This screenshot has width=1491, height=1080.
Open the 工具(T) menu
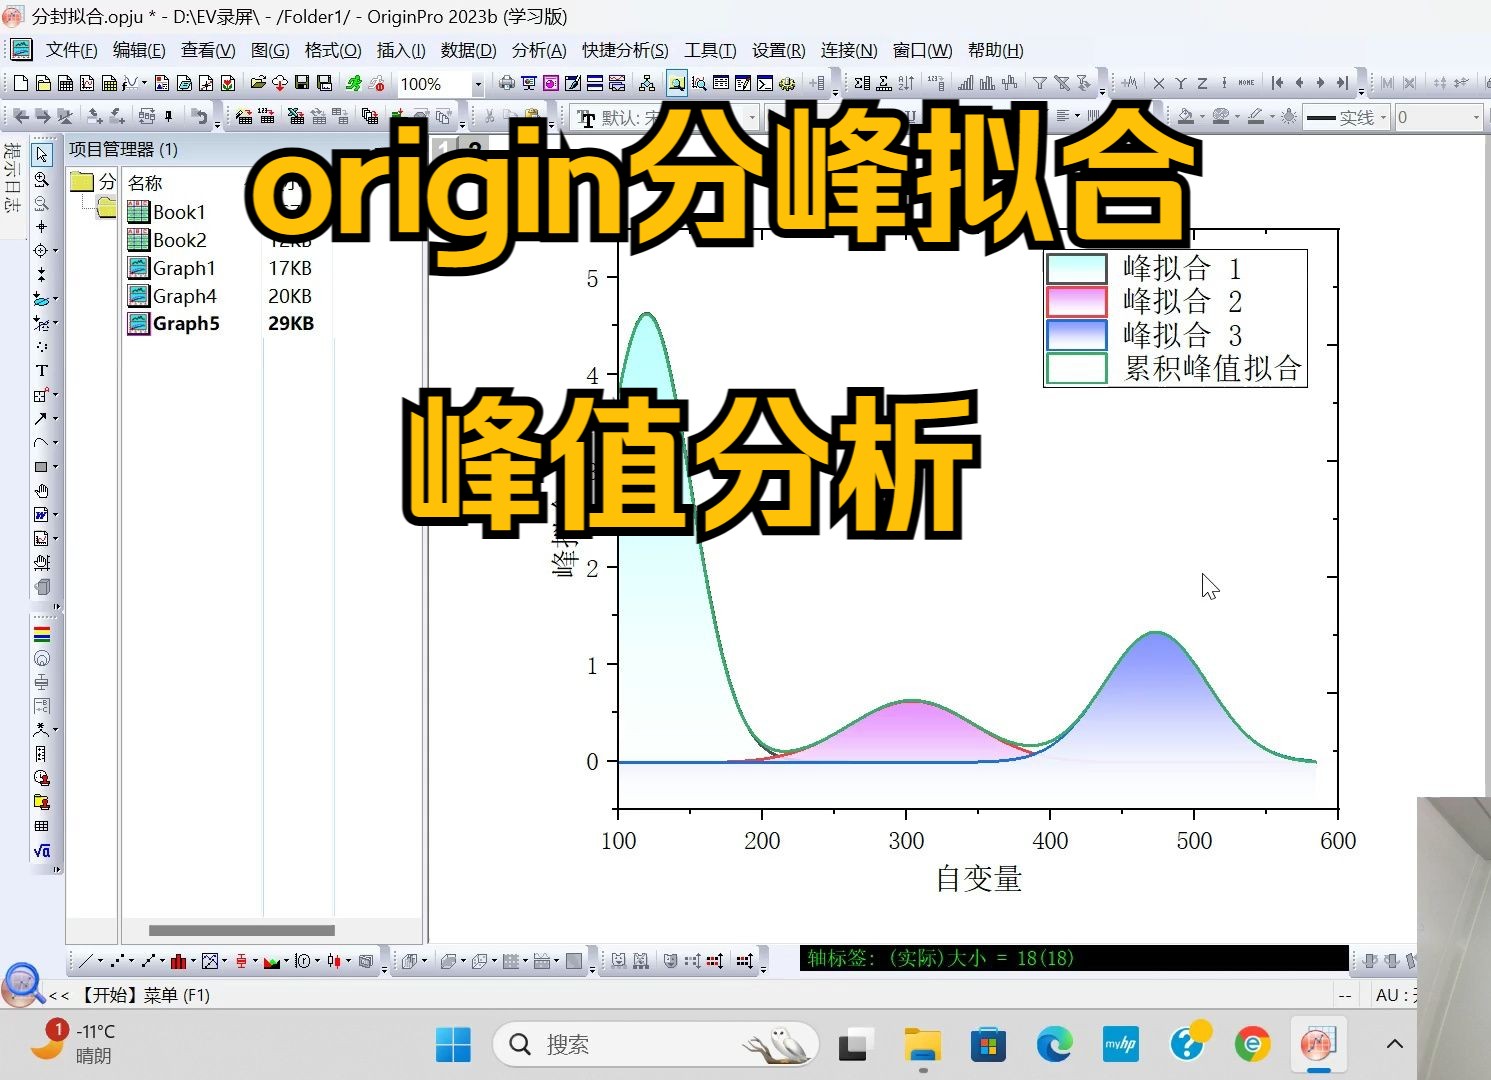point(710,50)
